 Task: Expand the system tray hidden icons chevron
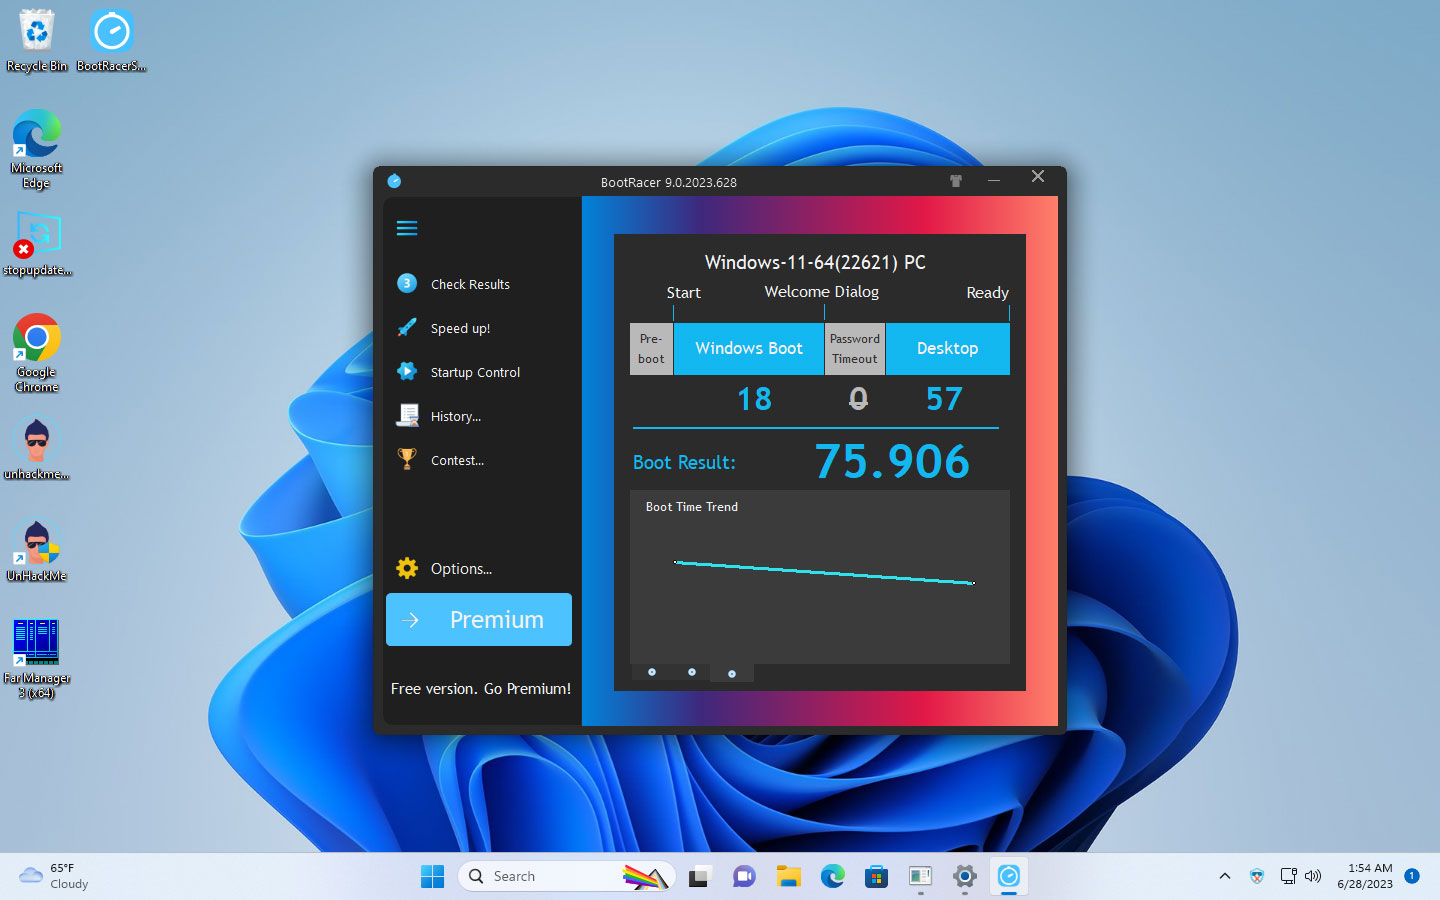point(1225,876)
